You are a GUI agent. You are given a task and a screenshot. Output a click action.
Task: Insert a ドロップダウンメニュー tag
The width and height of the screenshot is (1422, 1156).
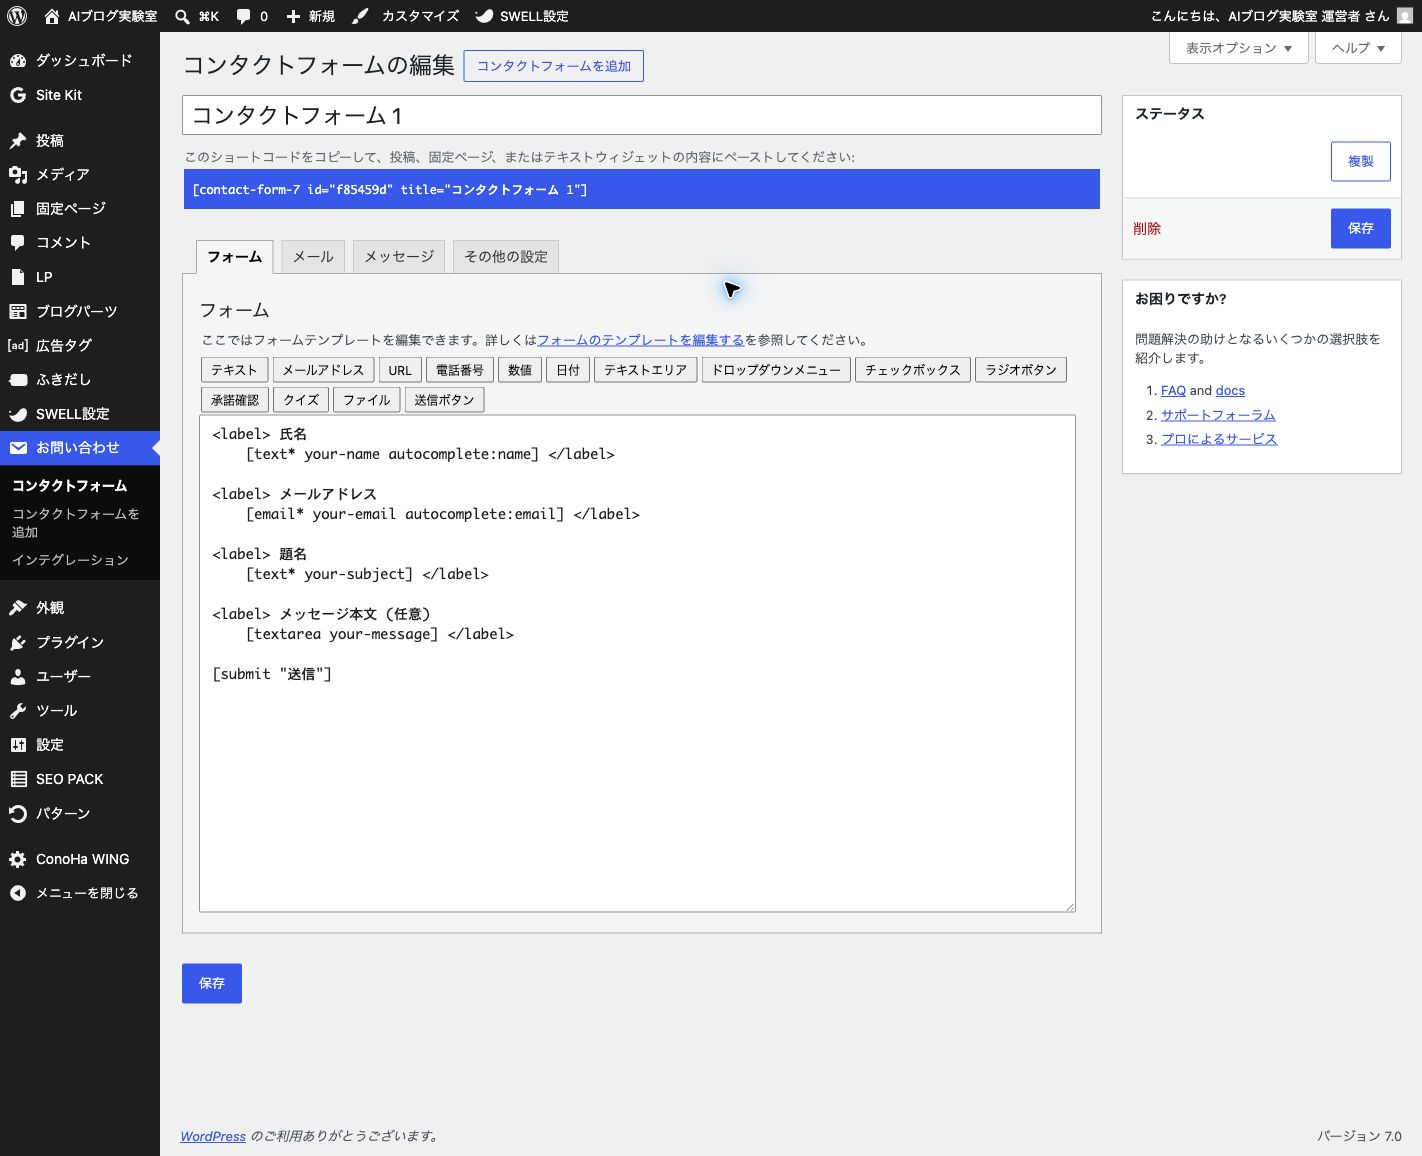(x=776, y=370)
